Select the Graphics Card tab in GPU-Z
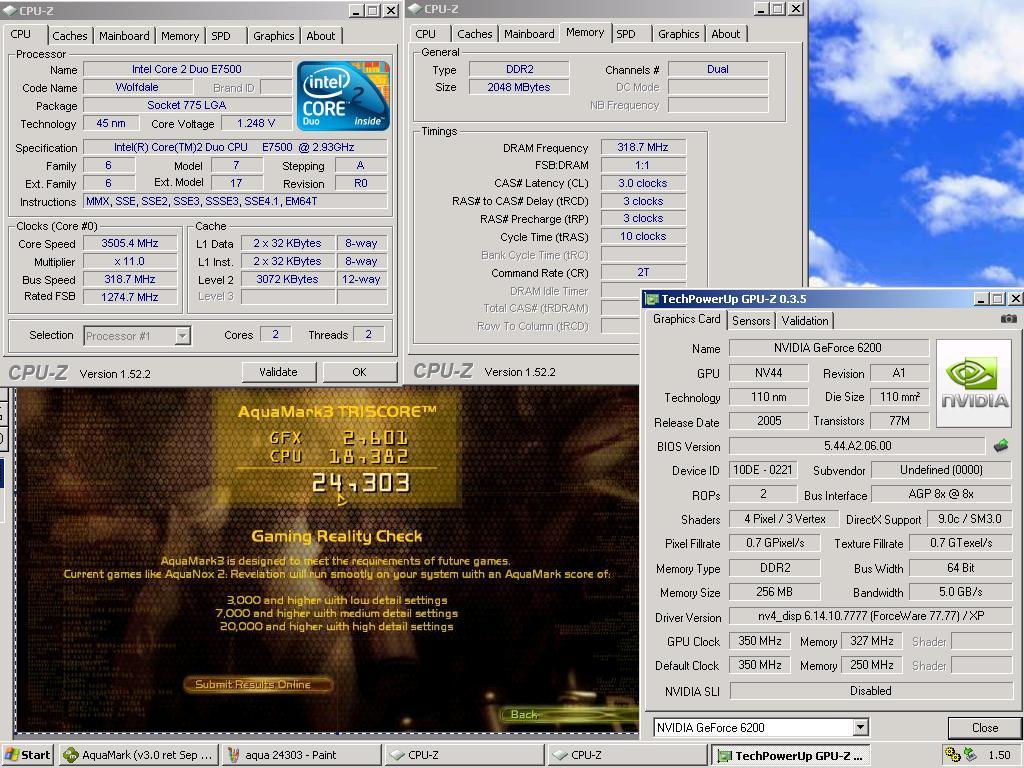This screenshot has width=1024, height=768. 686,319
